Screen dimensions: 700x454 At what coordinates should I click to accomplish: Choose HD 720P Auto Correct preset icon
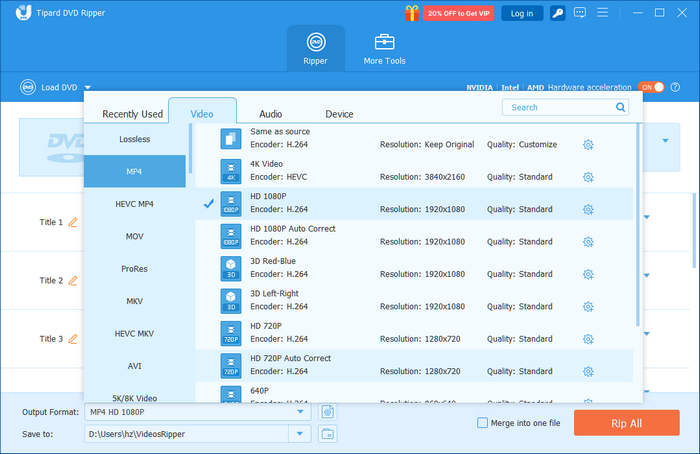tap(231, 366)
